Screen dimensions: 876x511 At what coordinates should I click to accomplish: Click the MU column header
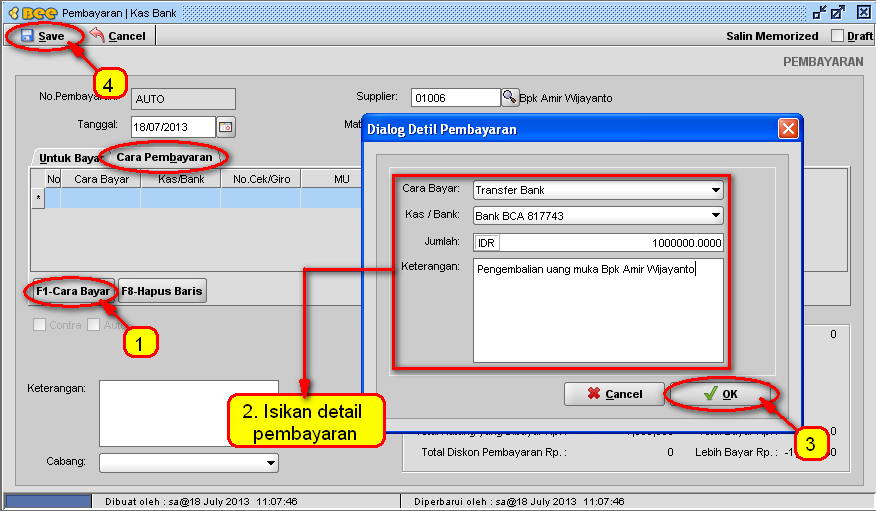pos(341,179)
